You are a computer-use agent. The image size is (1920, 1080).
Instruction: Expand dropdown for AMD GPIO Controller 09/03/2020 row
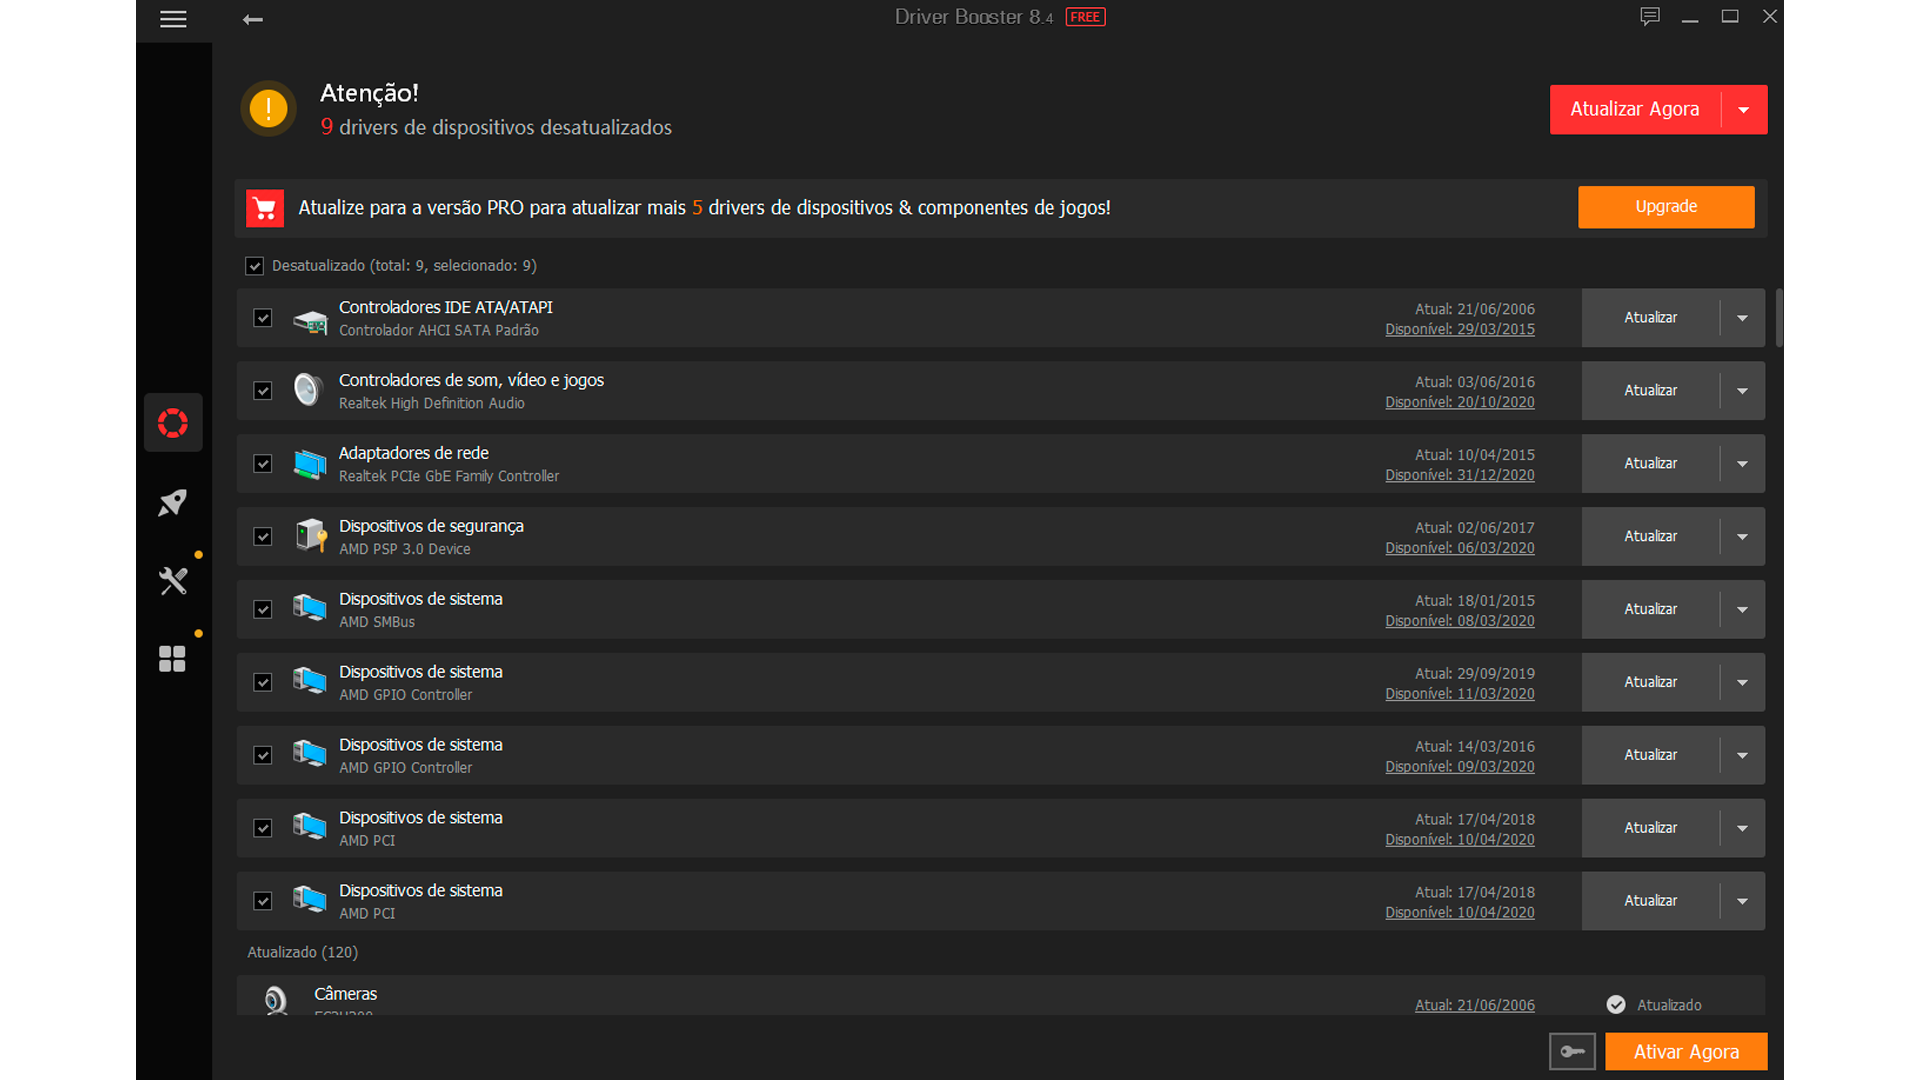click(1742, 756)
